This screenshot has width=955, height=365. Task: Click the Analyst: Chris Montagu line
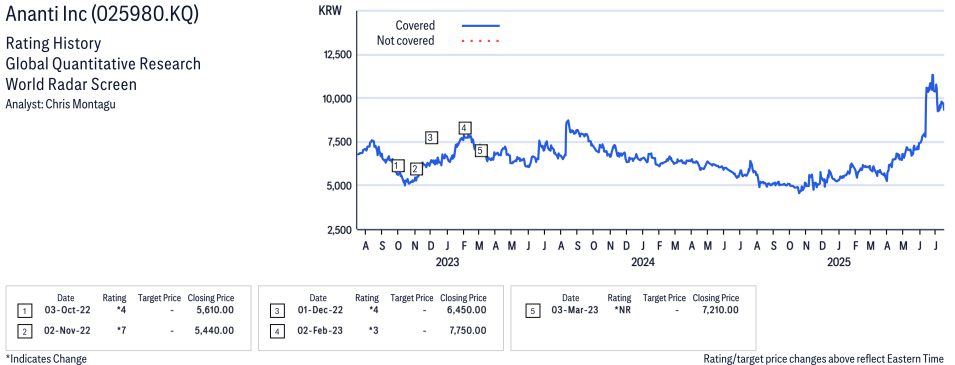(x=60, y=104)
